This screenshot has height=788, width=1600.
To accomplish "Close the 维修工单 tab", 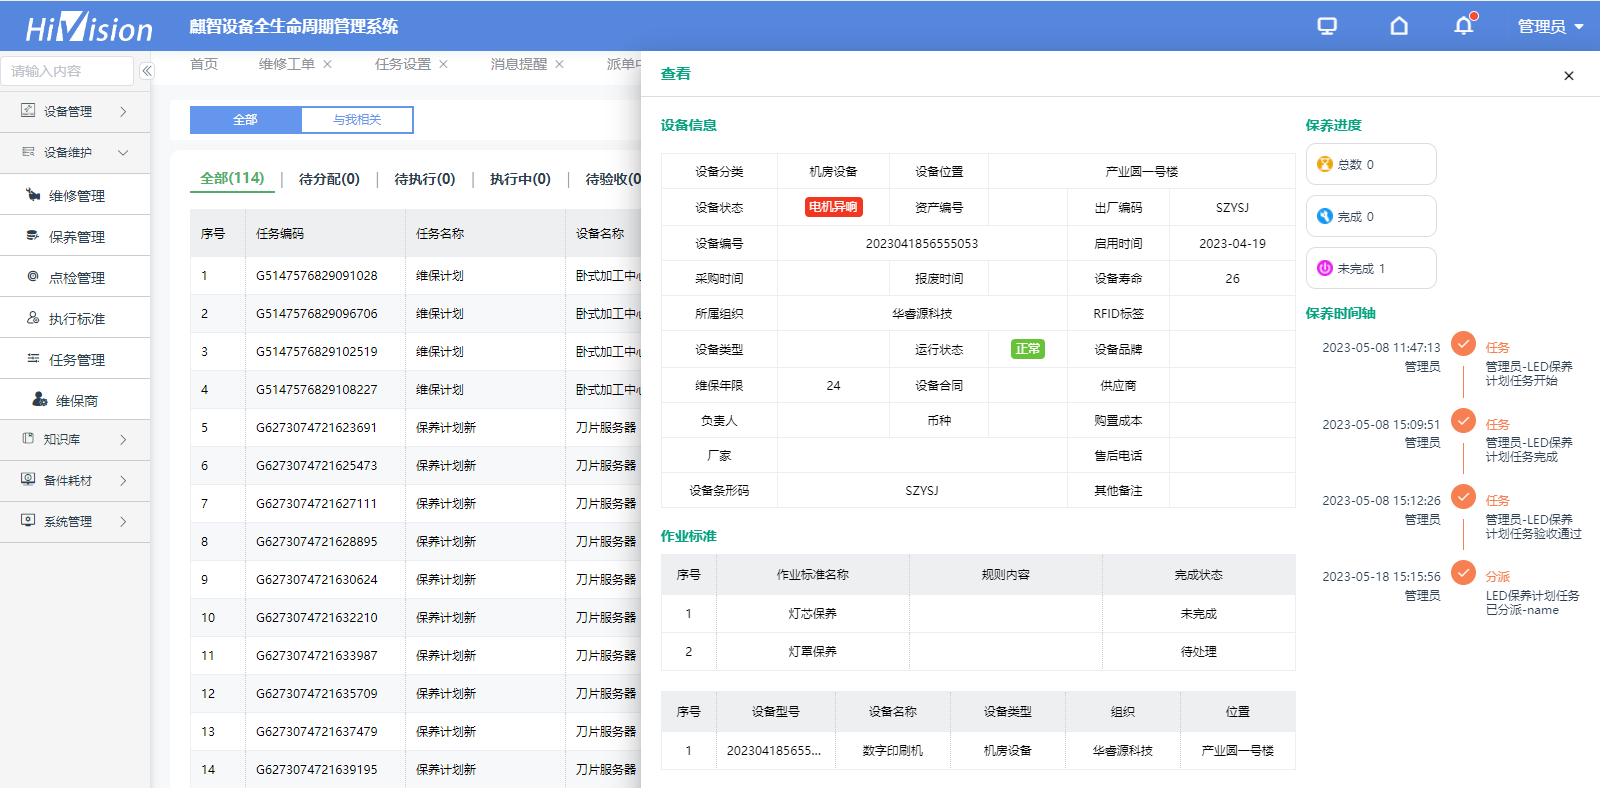I will pos(327,64).
